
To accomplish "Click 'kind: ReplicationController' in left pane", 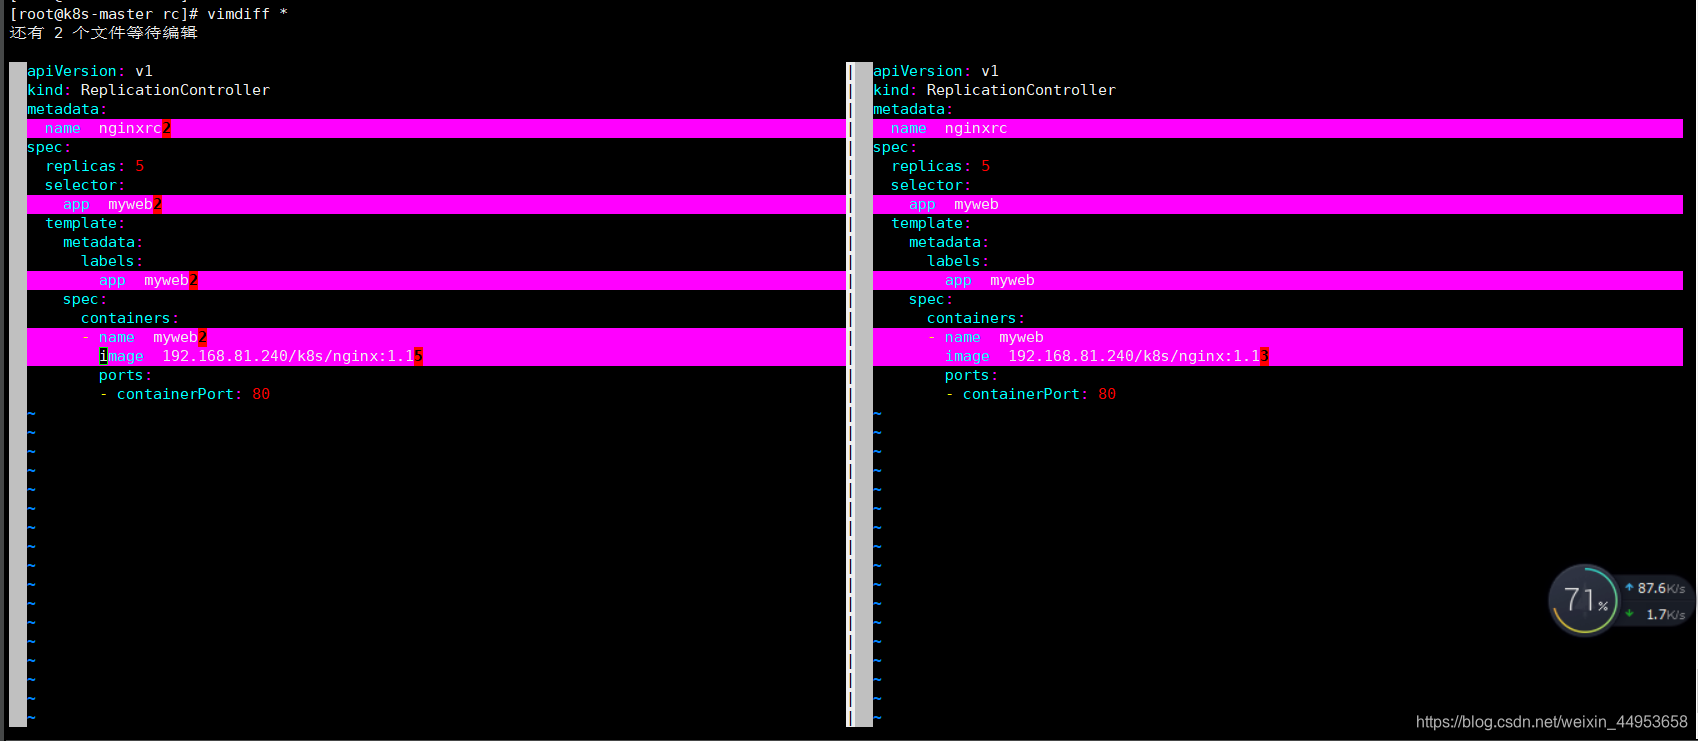I will coord(148,90).
